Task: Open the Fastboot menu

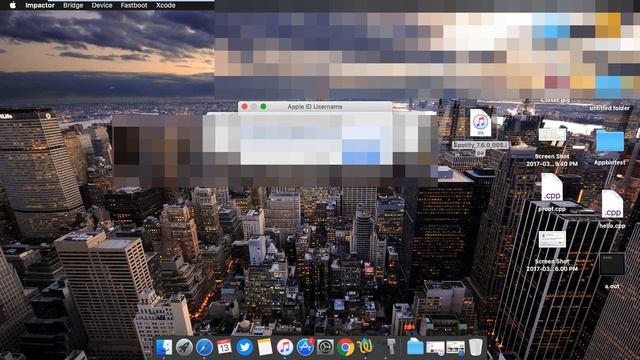Action: coord(134,5)
